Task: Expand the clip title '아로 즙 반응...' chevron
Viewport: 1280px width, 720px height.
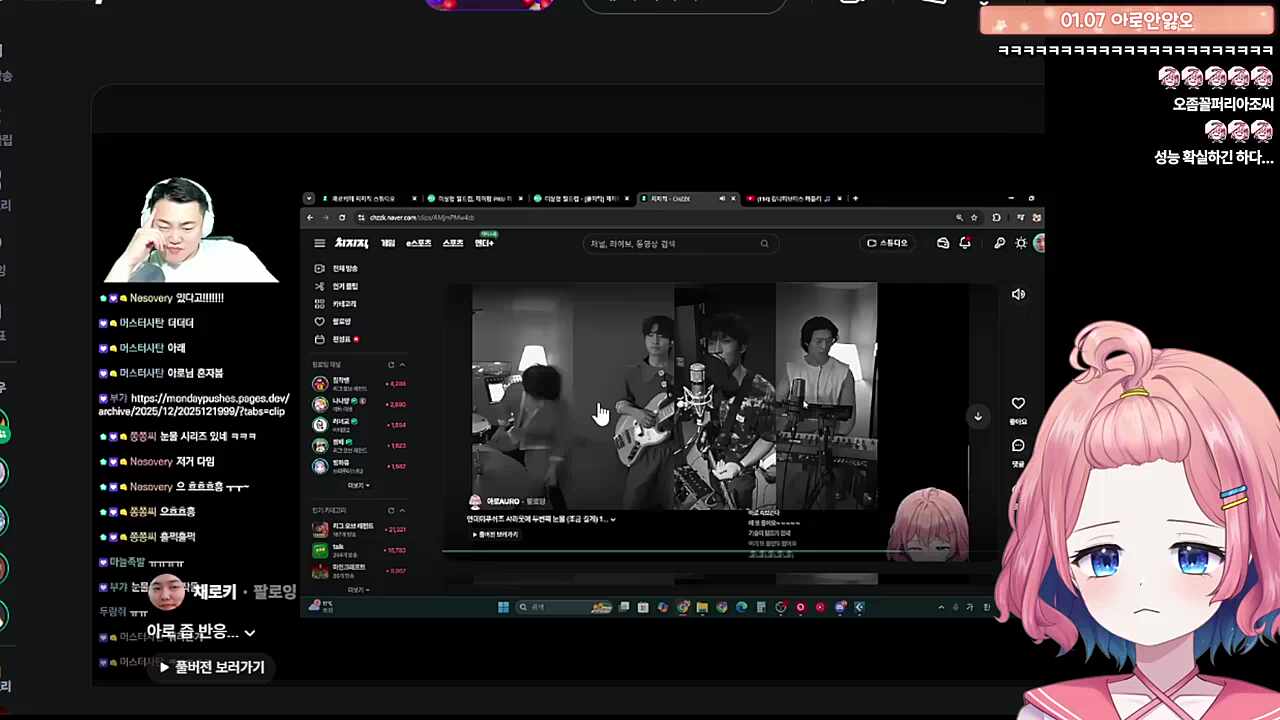Action: 250,632
